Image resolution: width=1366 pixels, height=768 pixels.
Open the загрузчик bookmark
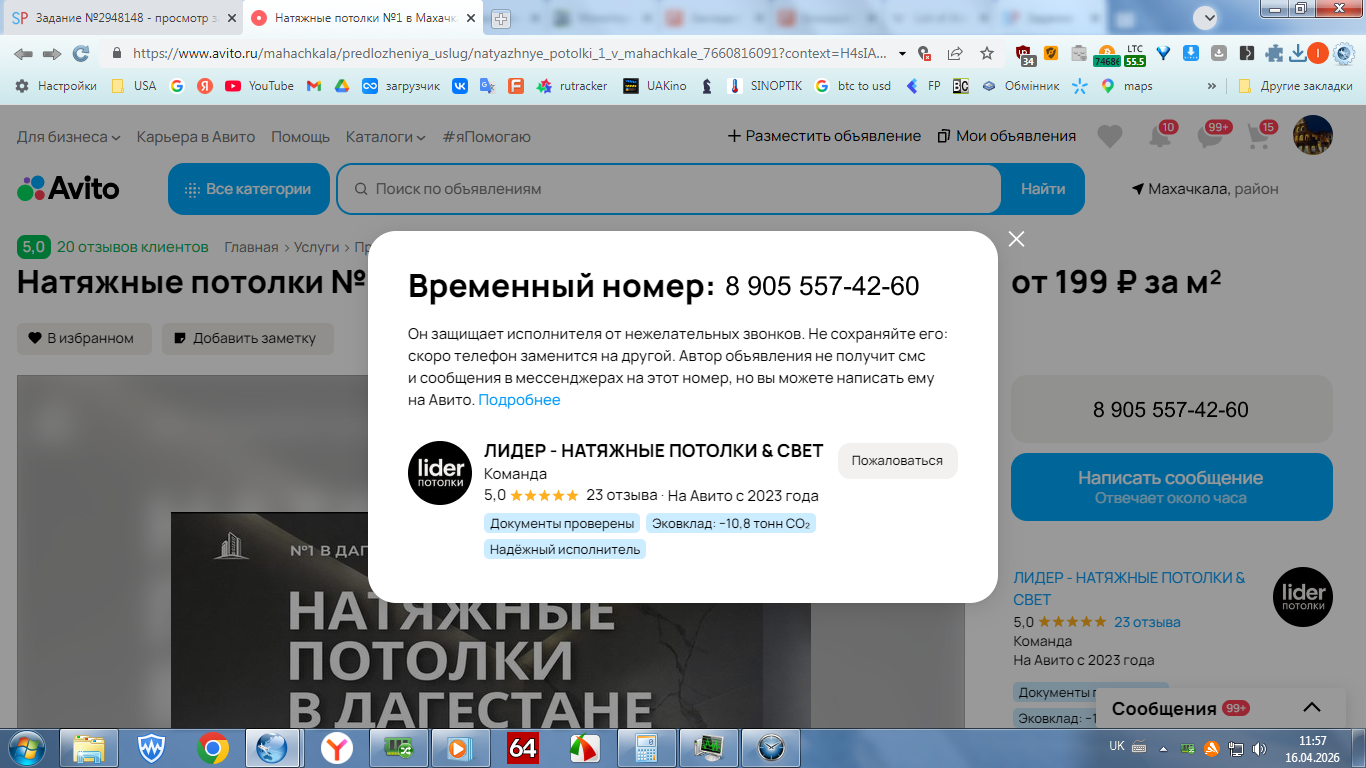[401, 86]
